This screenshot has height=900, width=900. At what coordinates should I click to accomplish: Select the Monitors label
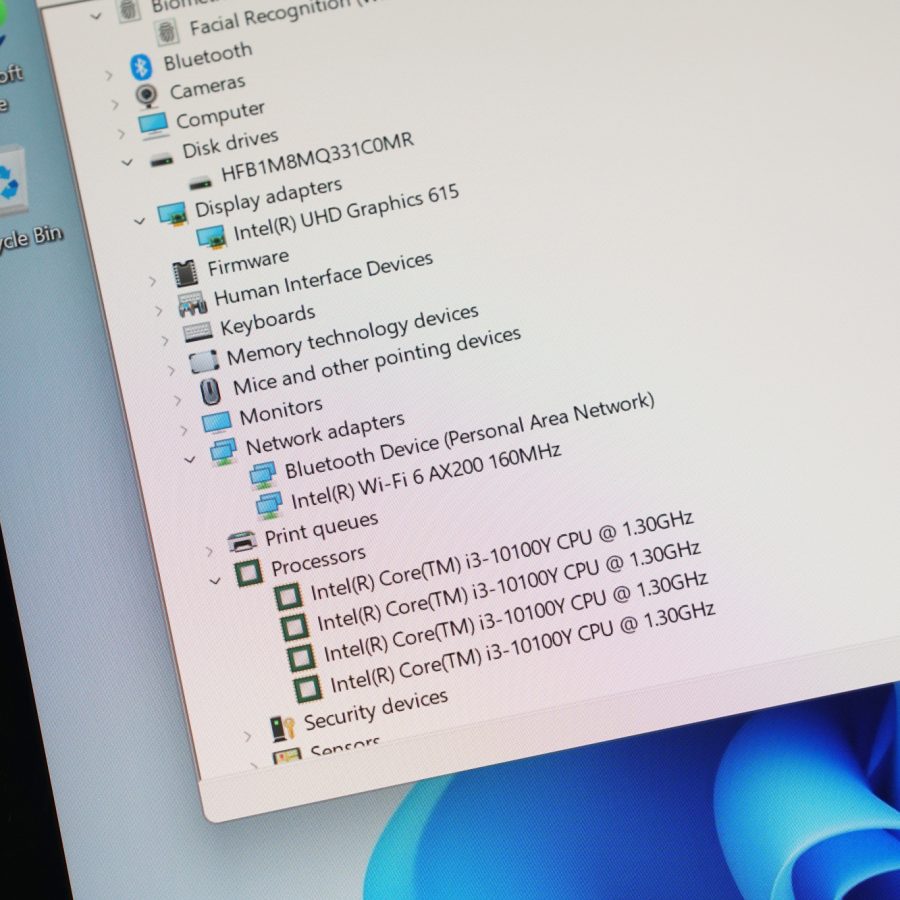(x=281, y=412)
